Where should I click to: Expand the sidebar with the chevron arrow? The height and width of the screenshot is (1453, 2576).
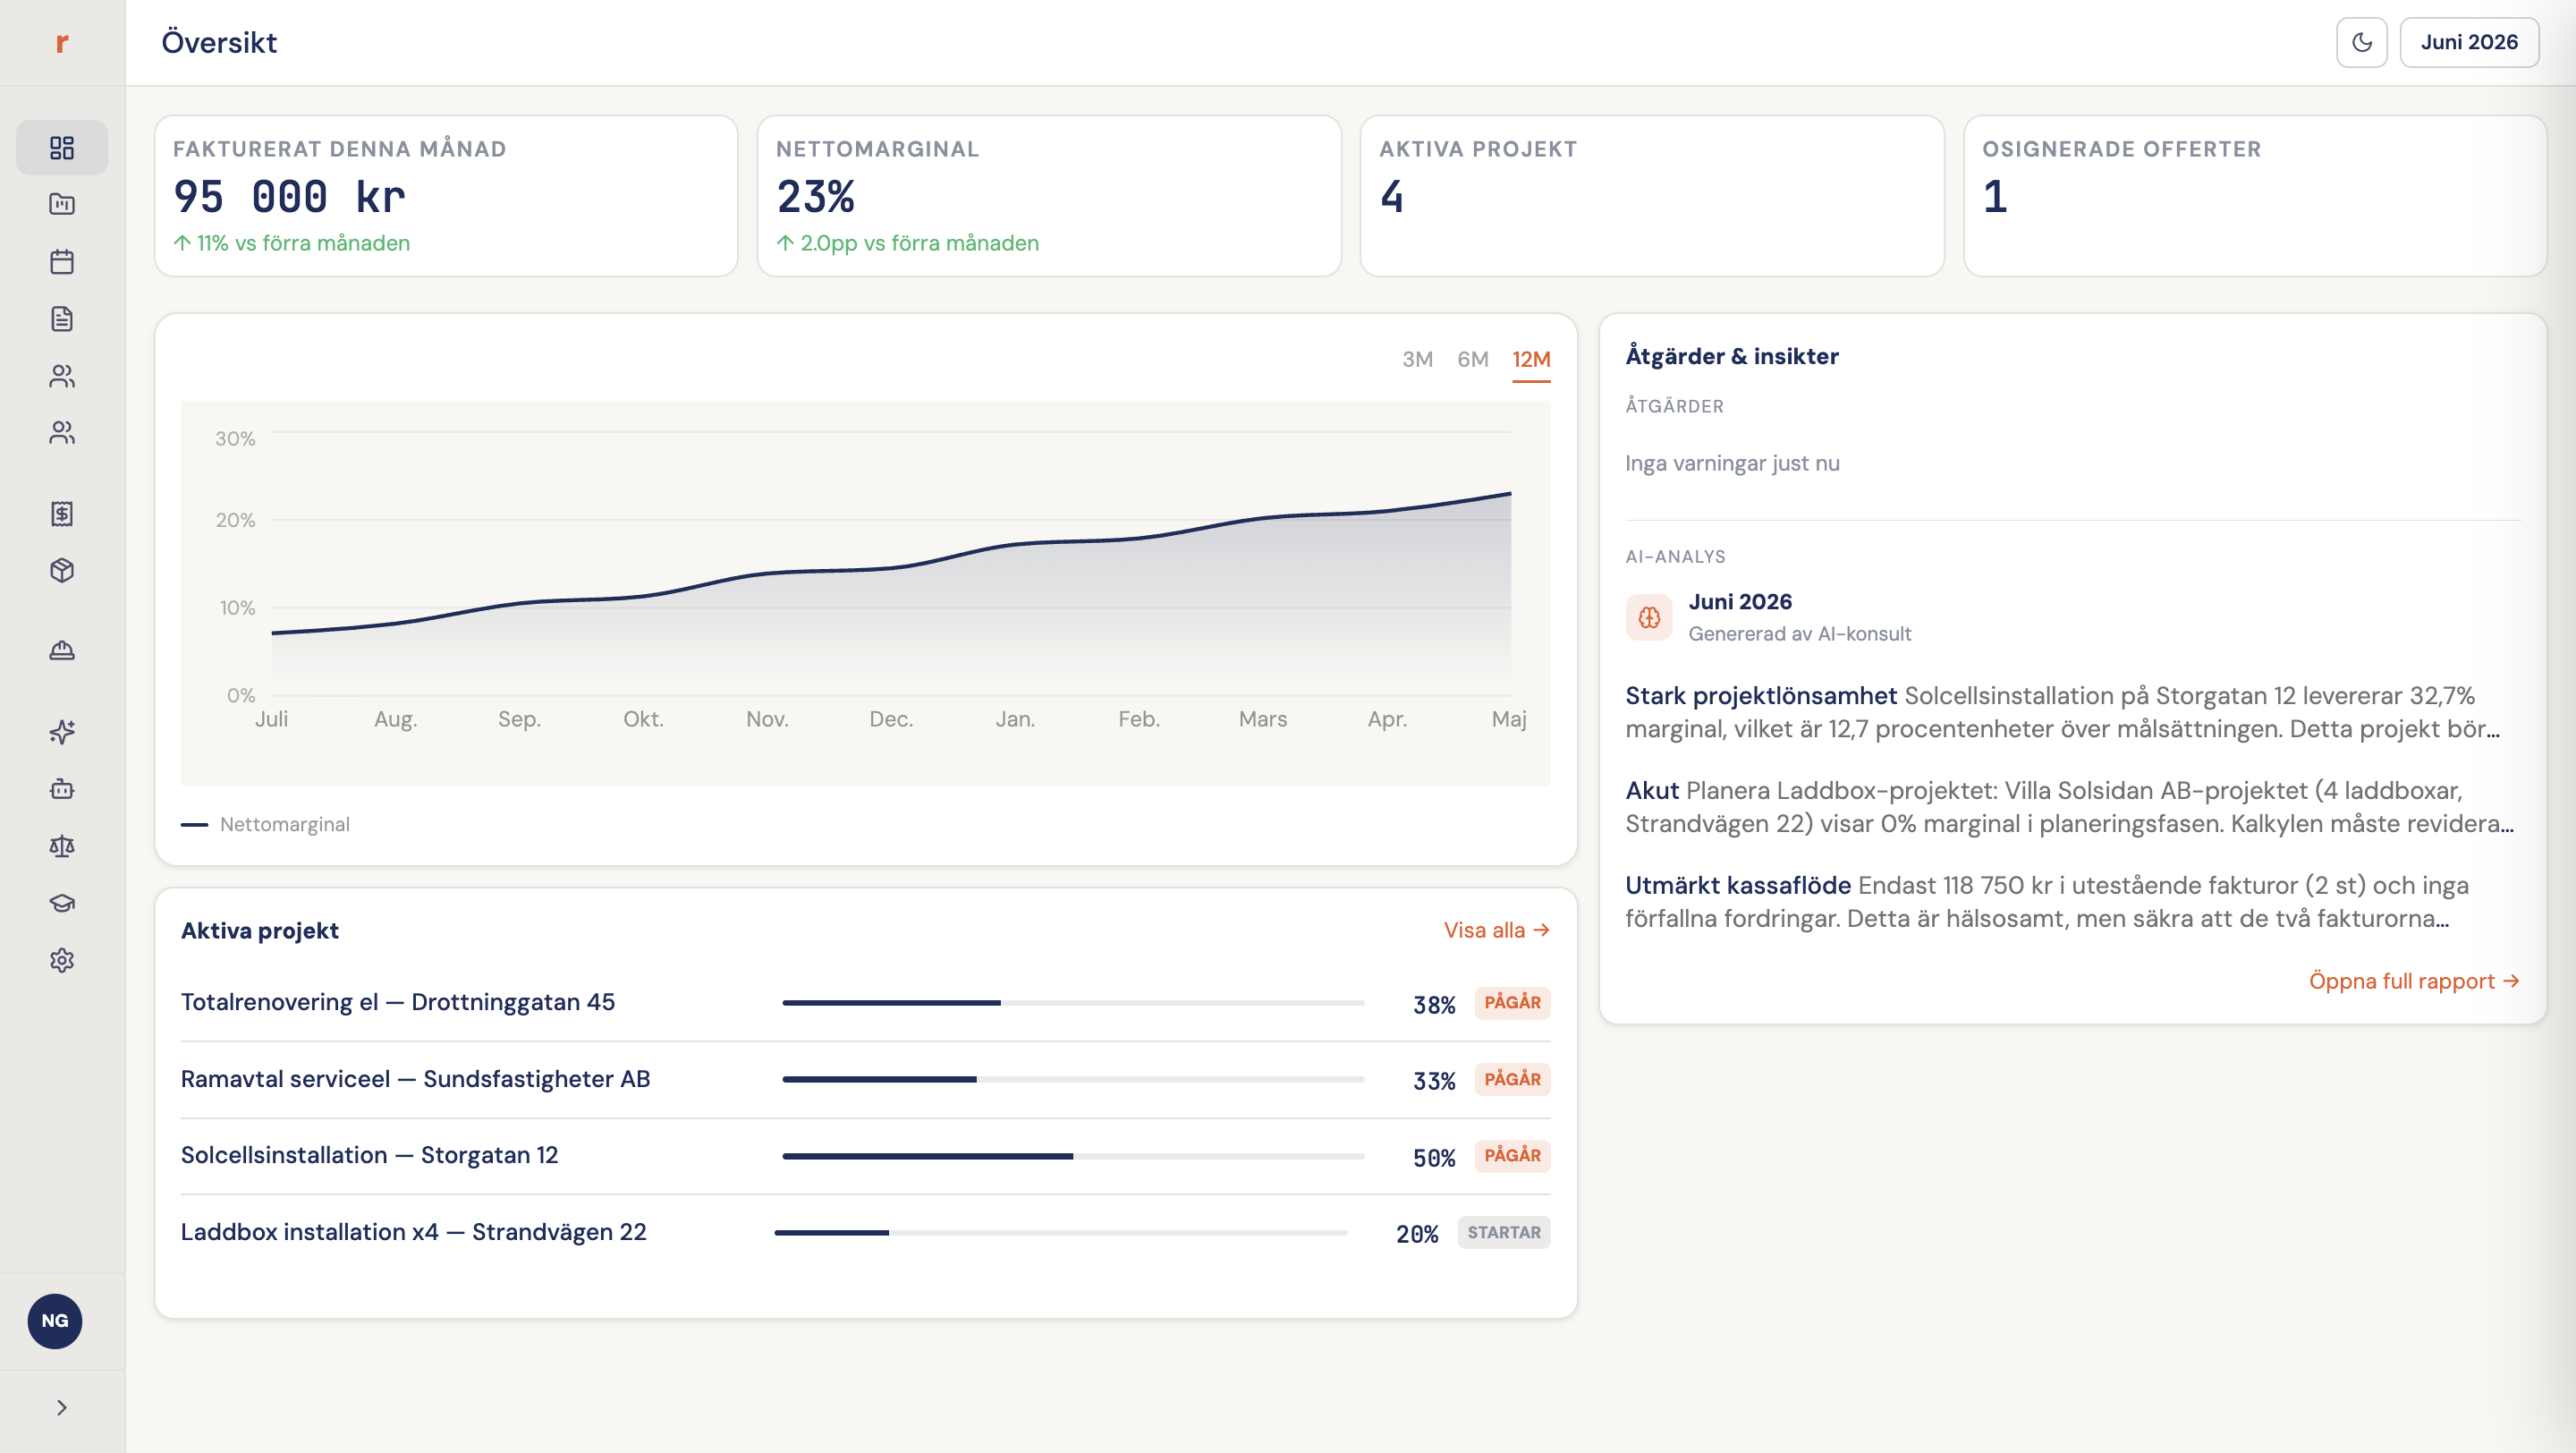click(x=62, y=1407)
